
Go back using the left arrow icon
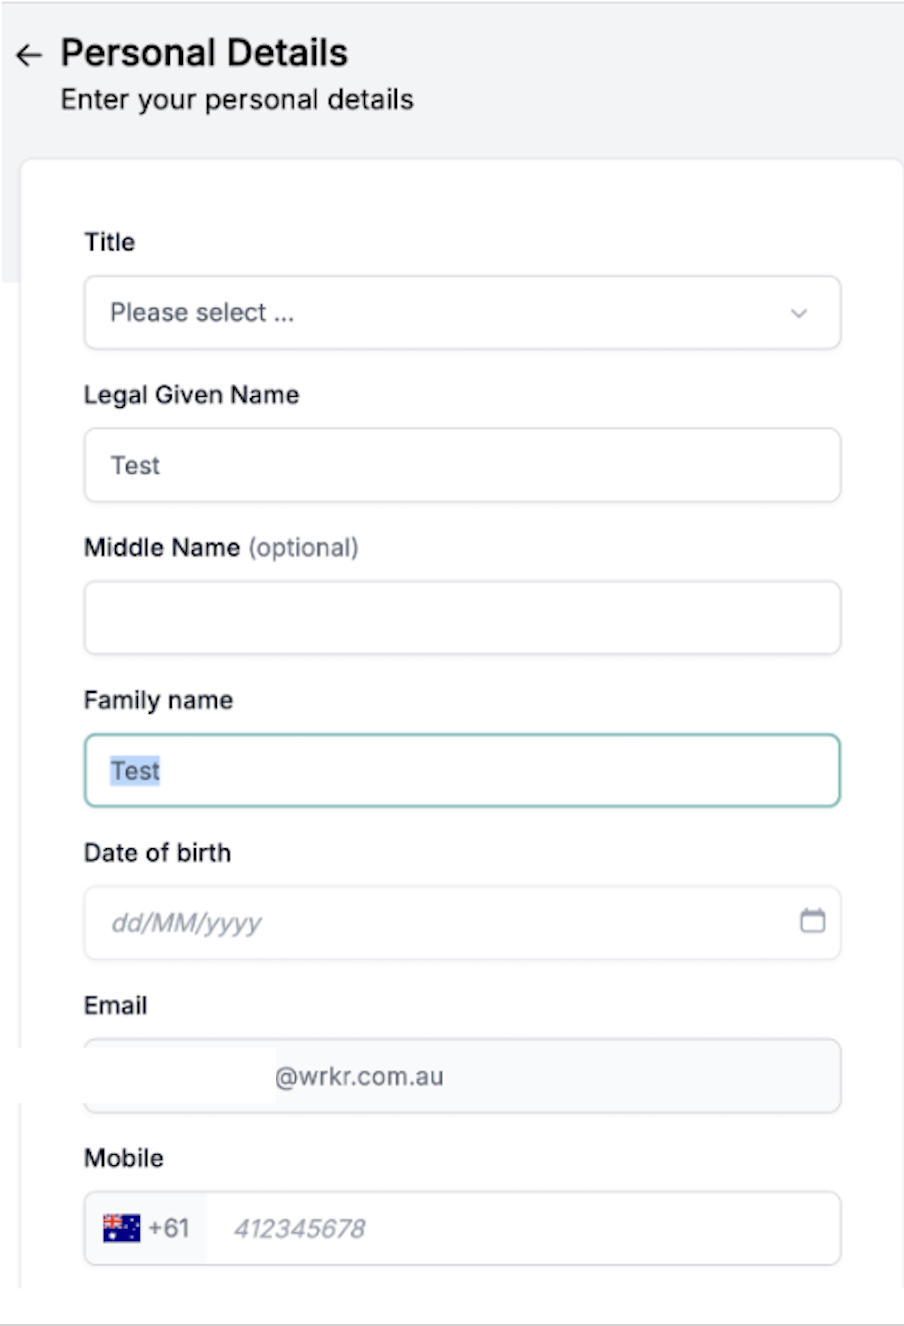coord(29,55)
